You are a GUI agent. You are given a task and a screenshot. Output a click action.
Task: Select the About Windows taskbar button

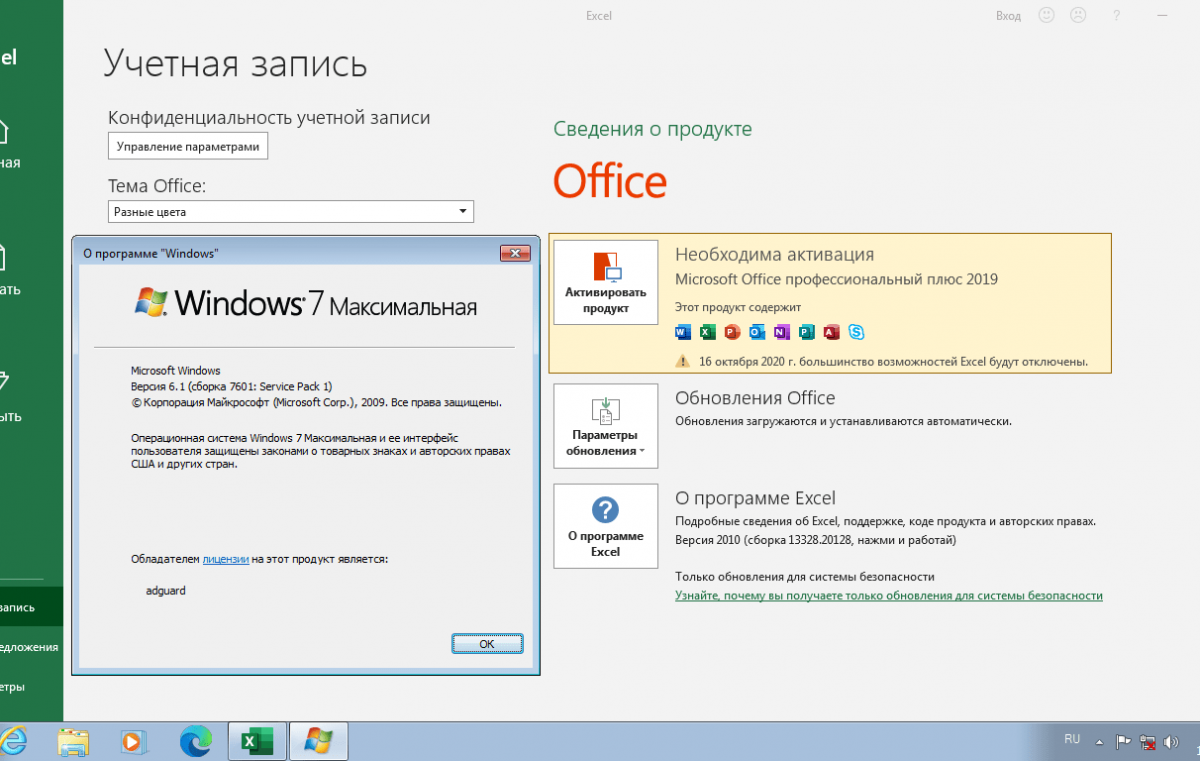point(319,741)
